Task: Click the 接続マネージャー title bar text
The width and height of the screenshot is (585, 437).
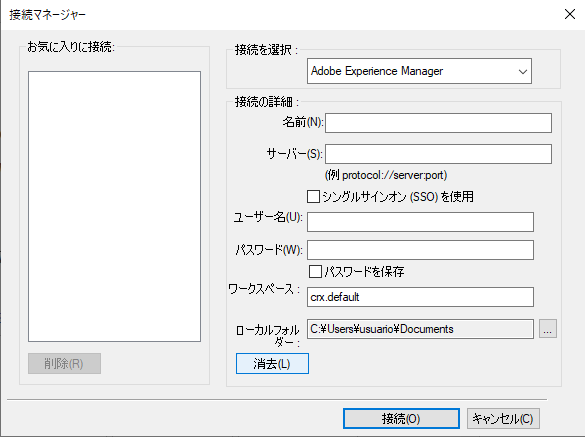Action: (47, 15)
